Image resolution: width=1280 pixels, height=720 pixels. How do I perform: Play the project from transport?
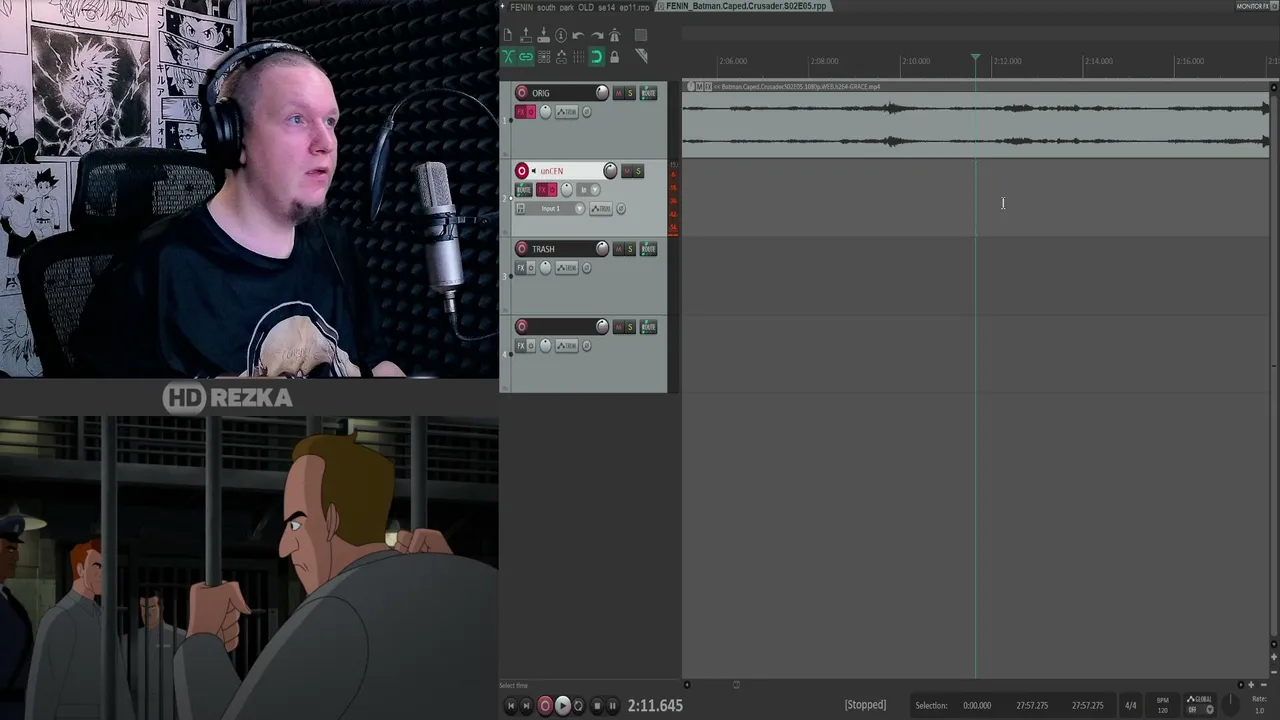[562, 706]
